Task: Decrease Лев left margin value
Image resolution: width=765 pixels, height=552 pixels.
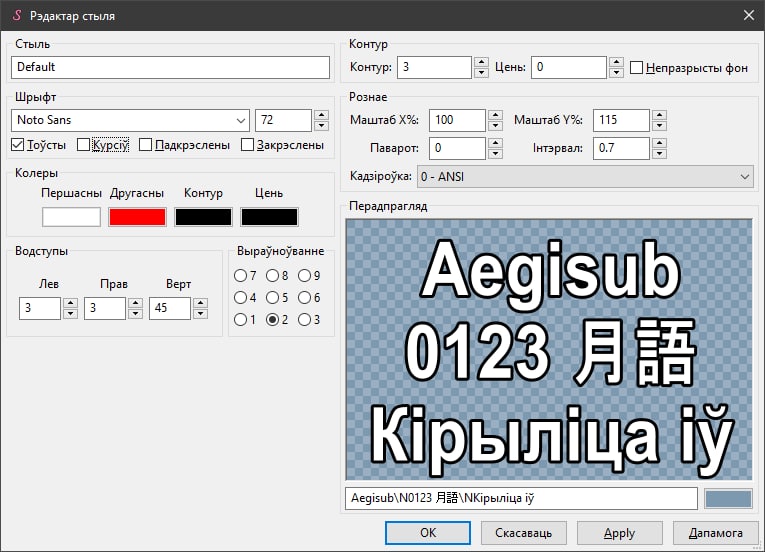Action: 70,314
